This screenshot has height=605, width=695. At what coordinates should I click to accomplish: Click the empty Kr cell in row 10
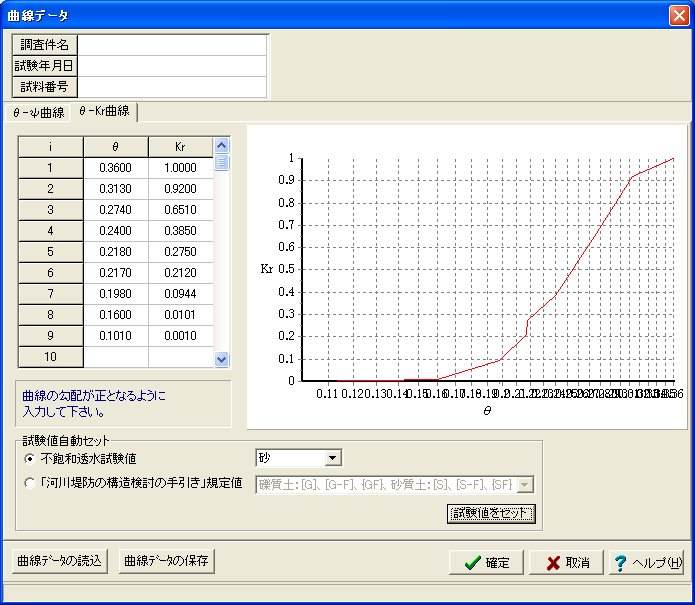click(x=180, y=357)
